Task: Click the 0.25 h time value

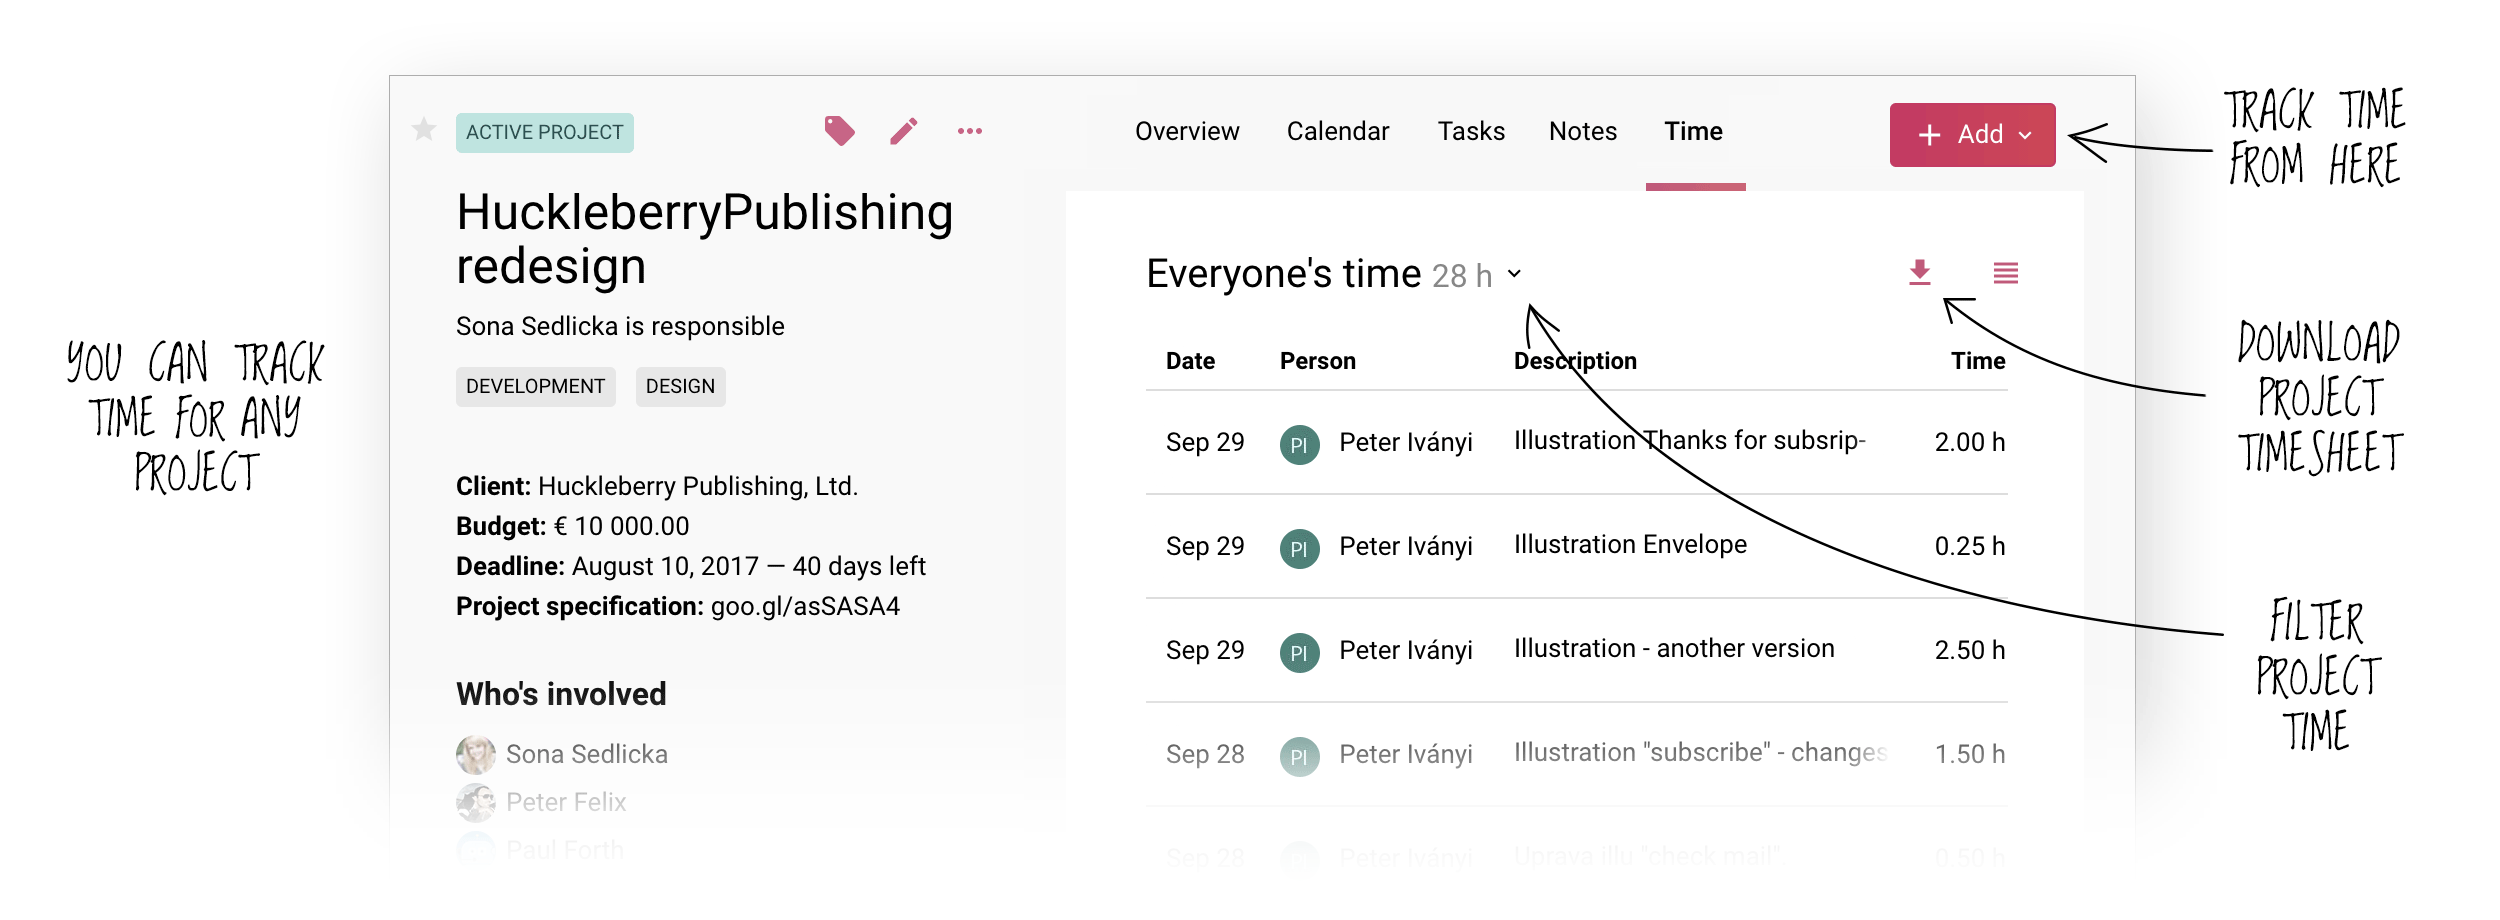Action: tap(1970, 546)
